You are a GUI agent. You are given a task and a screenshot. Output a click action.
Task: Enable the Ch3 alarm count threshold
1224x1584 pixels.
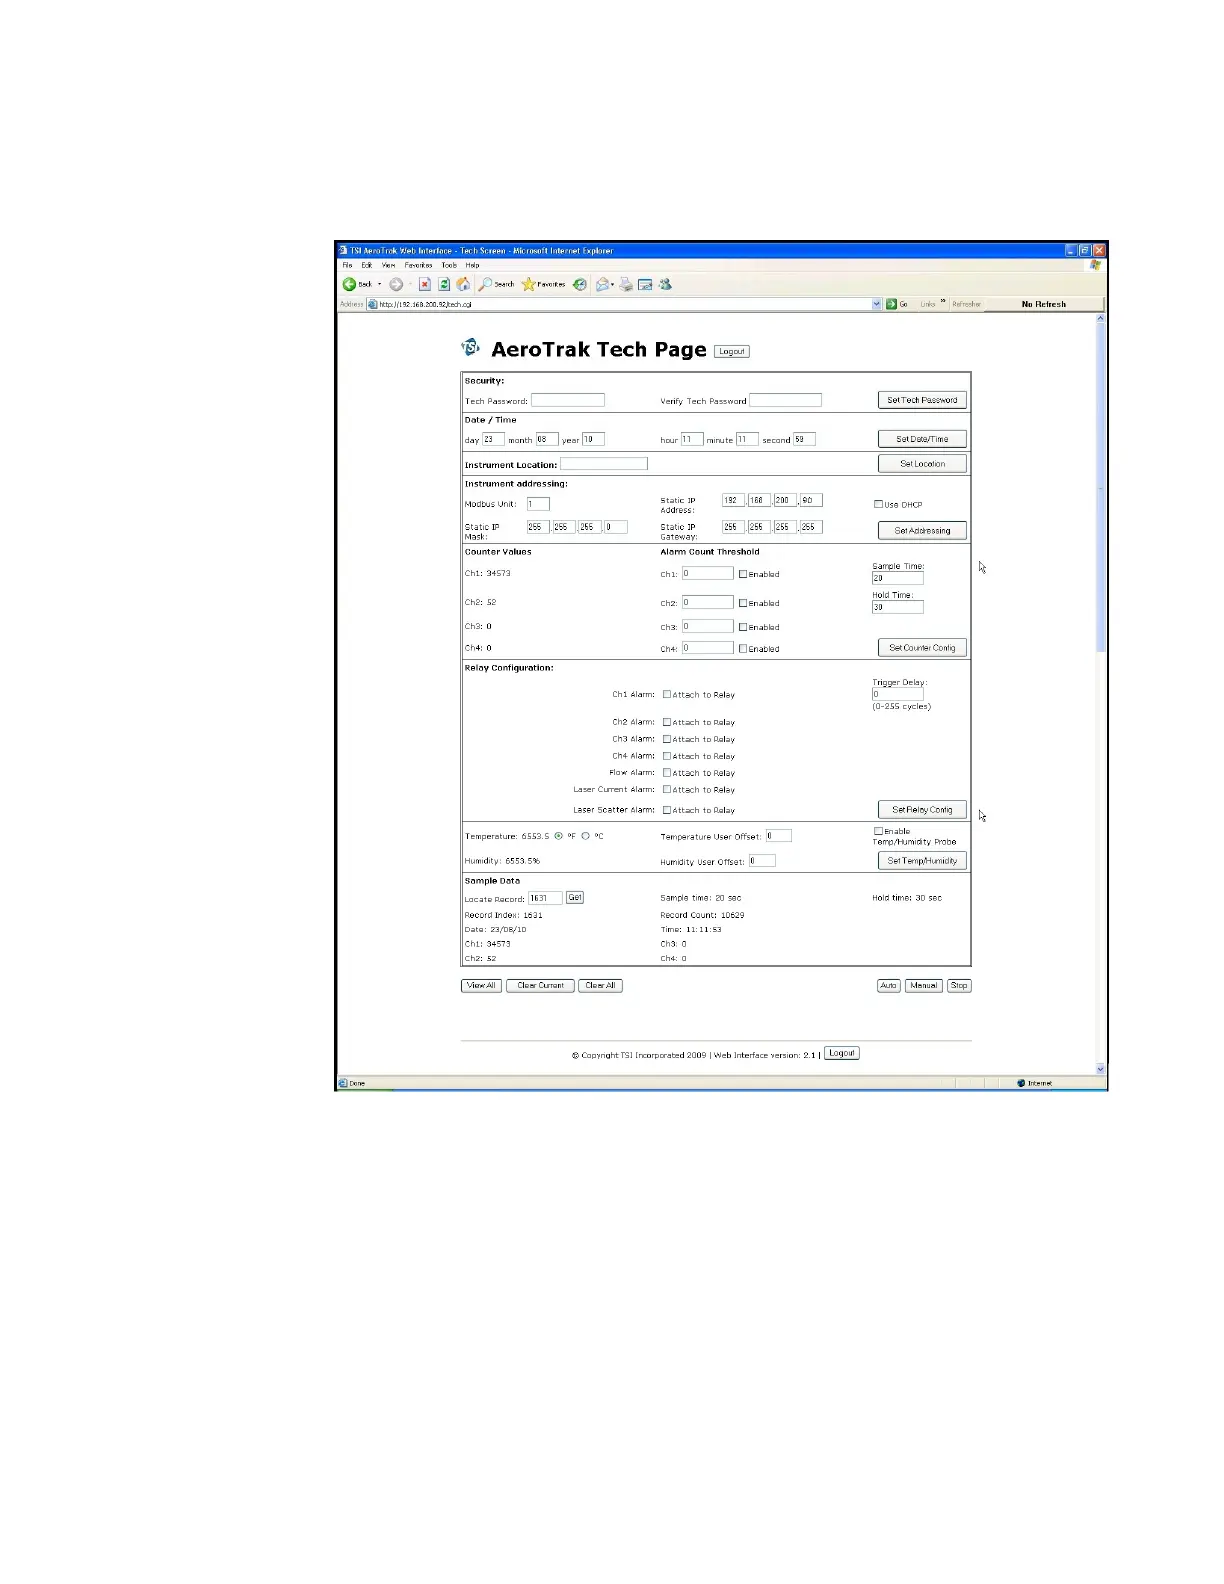[743, 627]
